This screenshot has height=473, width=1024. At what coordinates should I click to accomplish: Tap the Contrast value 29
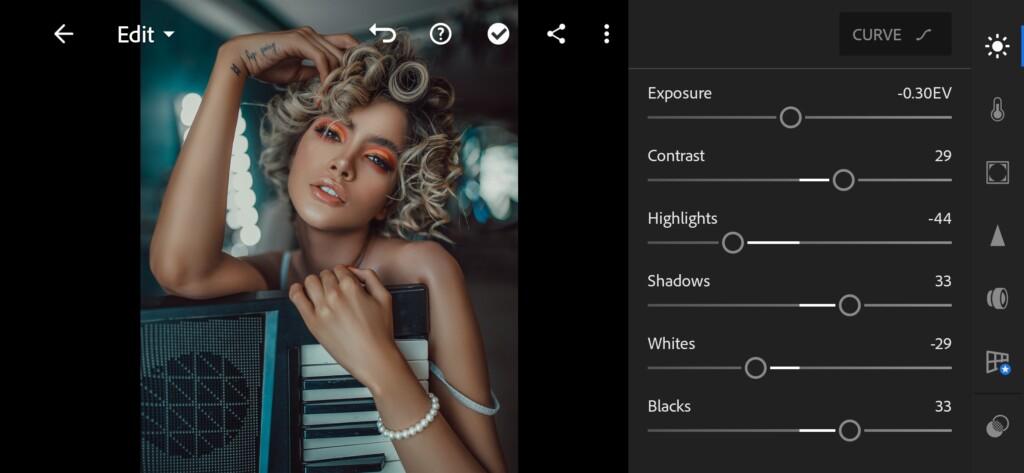(943, 156)
